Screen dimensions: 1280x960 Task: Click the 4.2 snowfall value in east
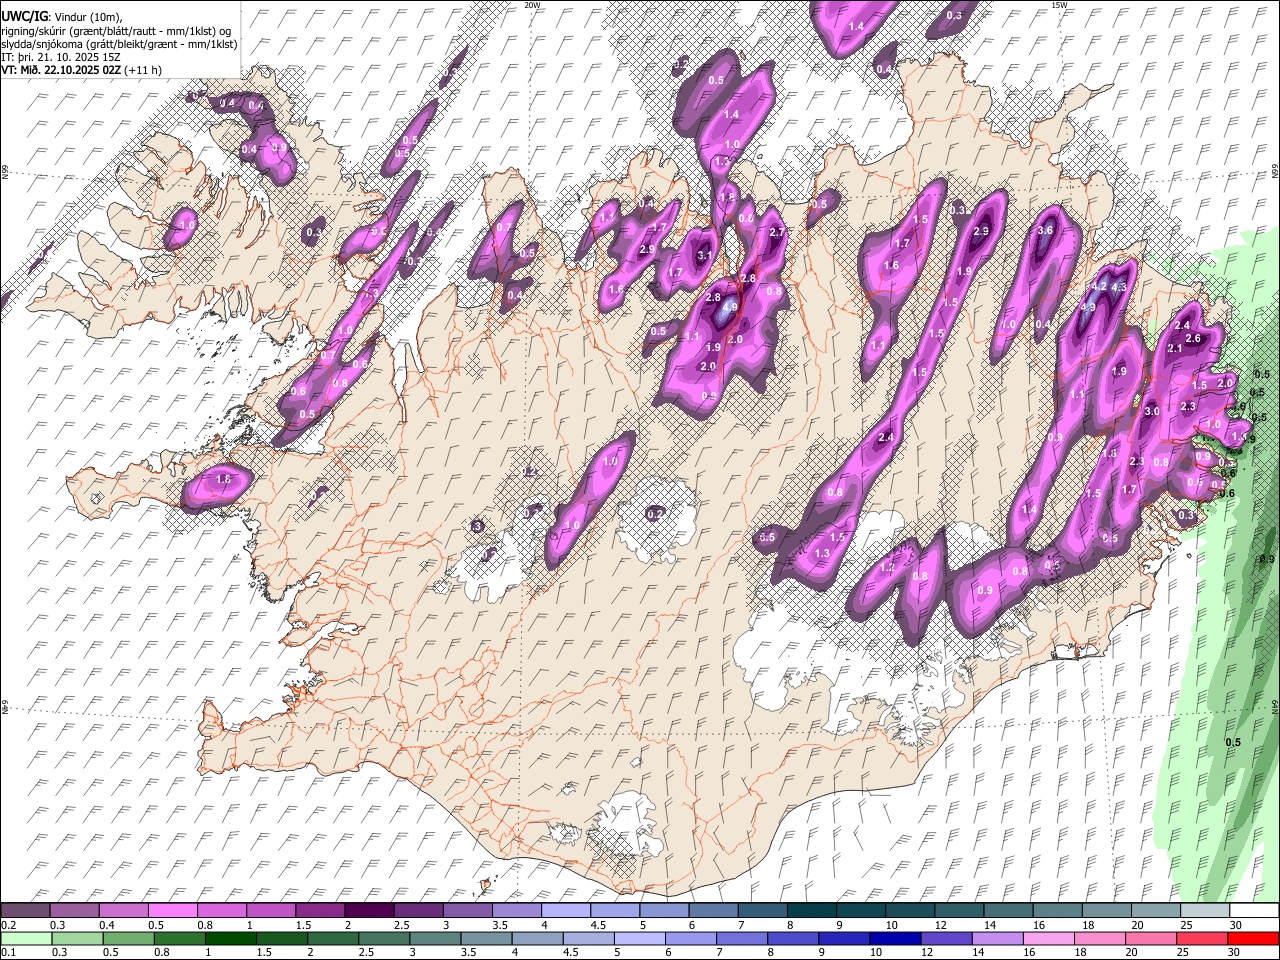click(1098, 286)
